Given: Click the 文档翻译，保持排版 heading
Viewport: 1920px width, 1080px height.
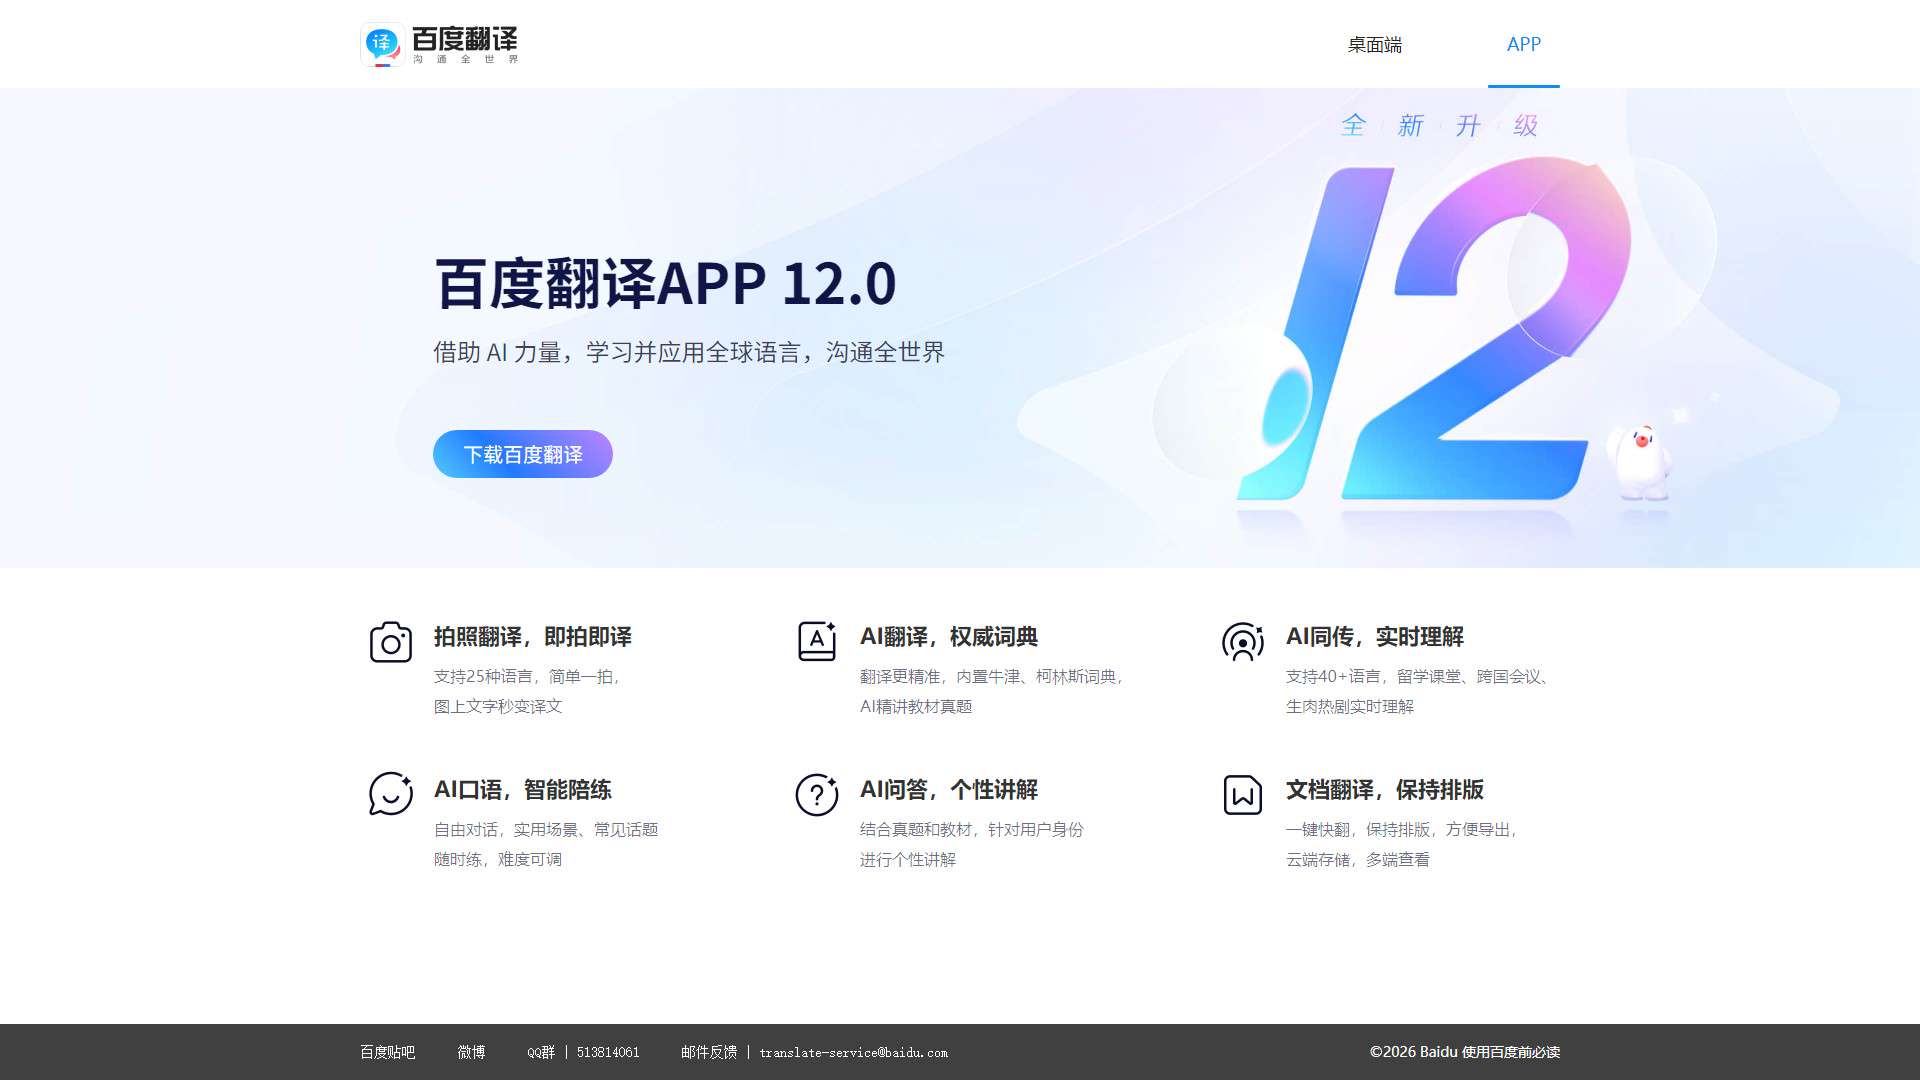Looking at the screenshot, I should click(1385, 790).
